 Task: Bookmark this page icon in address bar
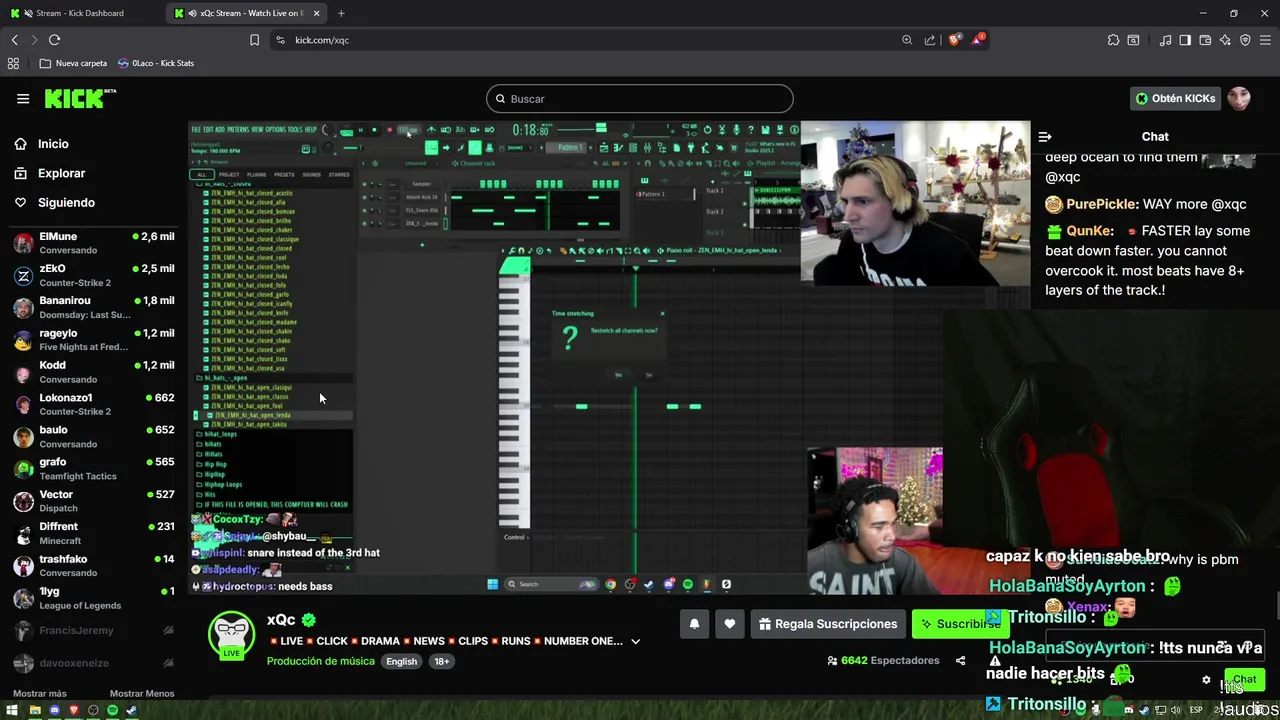[254, 40]
